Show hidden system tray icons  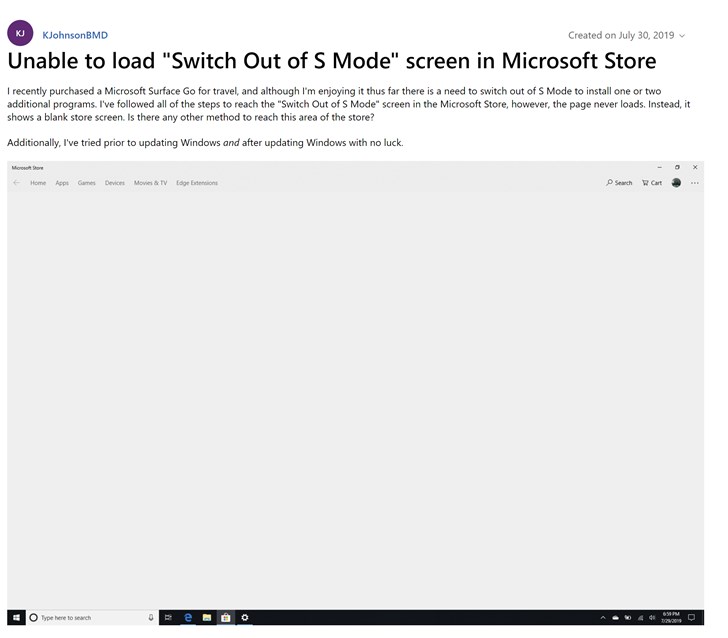(603, 618)
